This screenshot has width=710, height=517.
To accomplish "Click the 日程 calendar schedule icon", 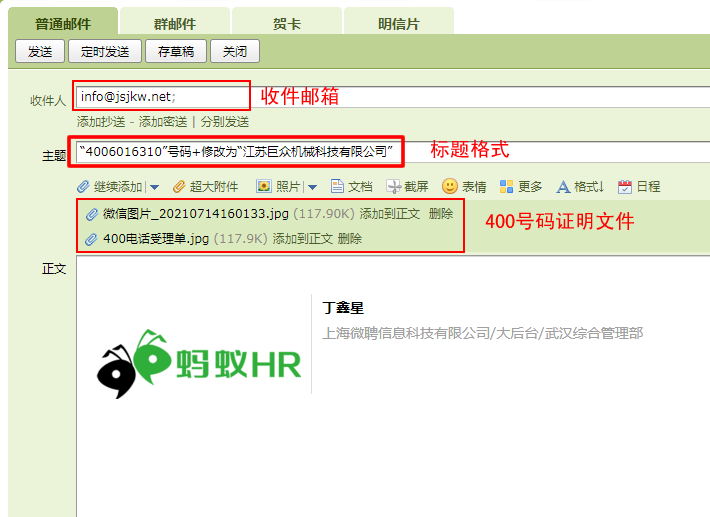I will coord(625,187).
